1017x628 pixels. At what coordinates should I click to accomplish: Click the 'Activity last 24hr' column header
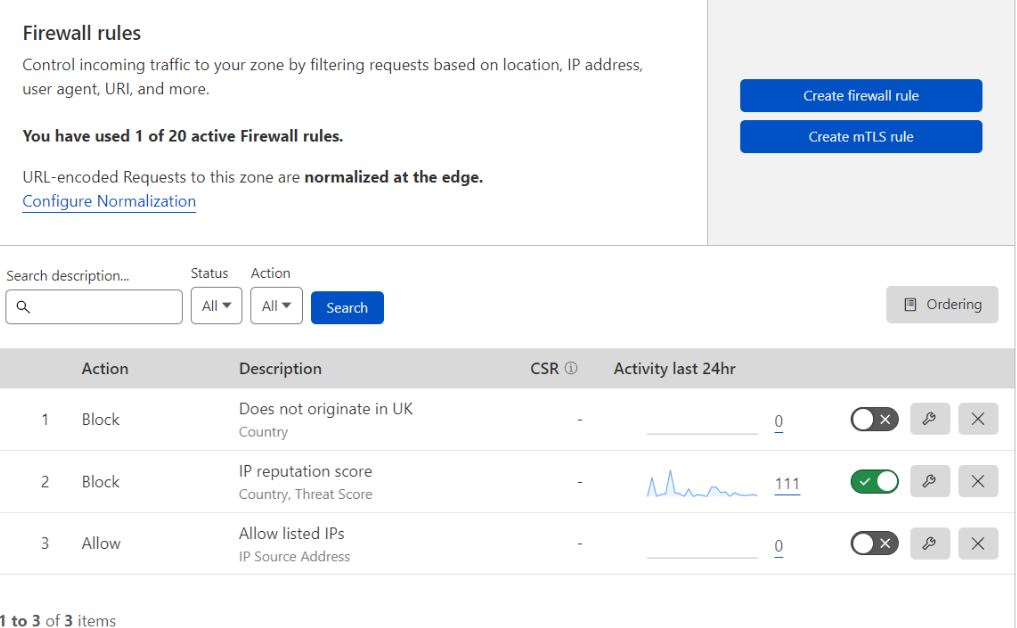[675, 368]
